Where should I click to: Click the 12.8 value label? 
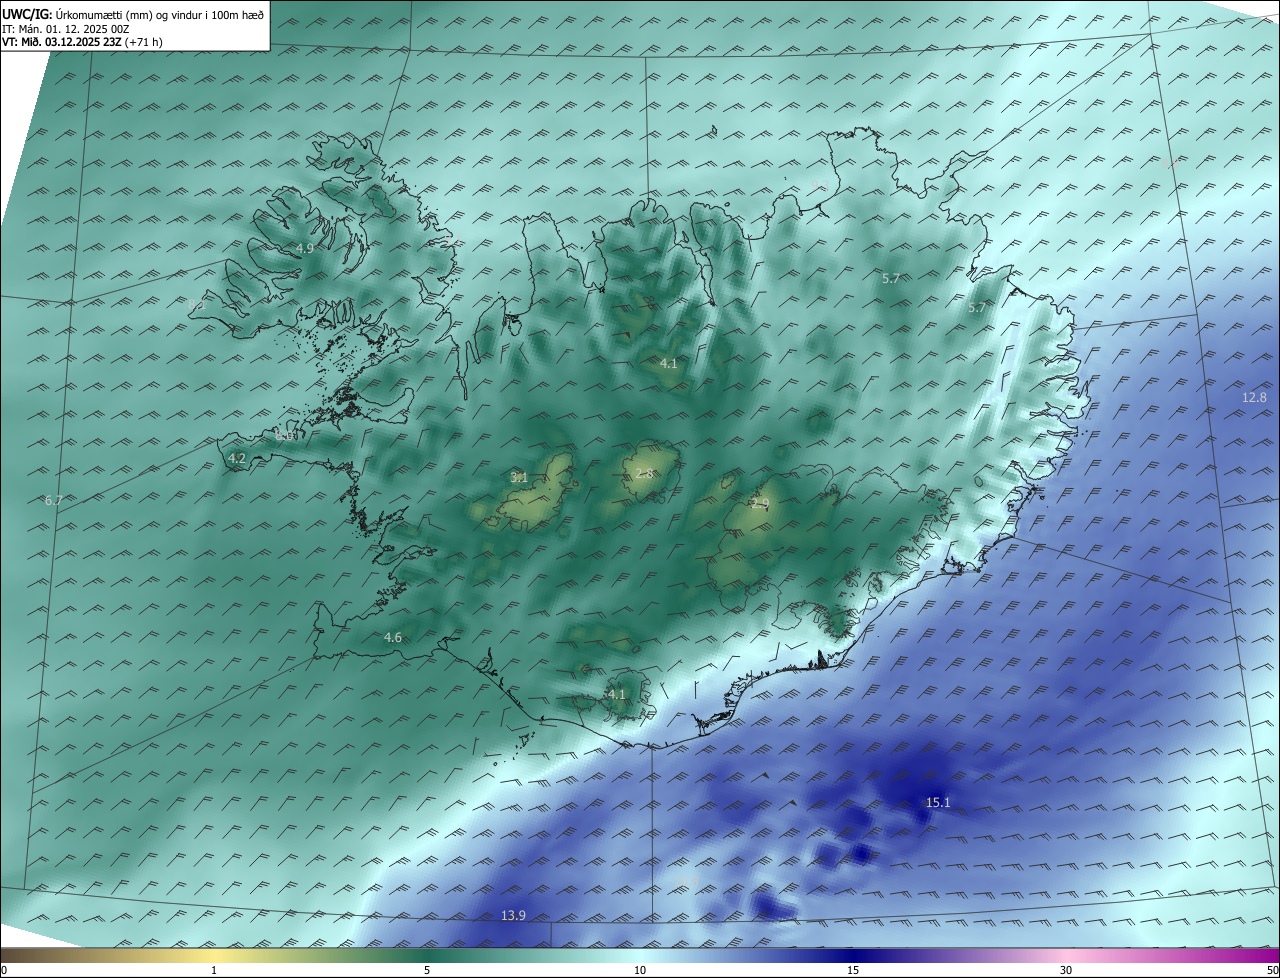[1254, 398]
